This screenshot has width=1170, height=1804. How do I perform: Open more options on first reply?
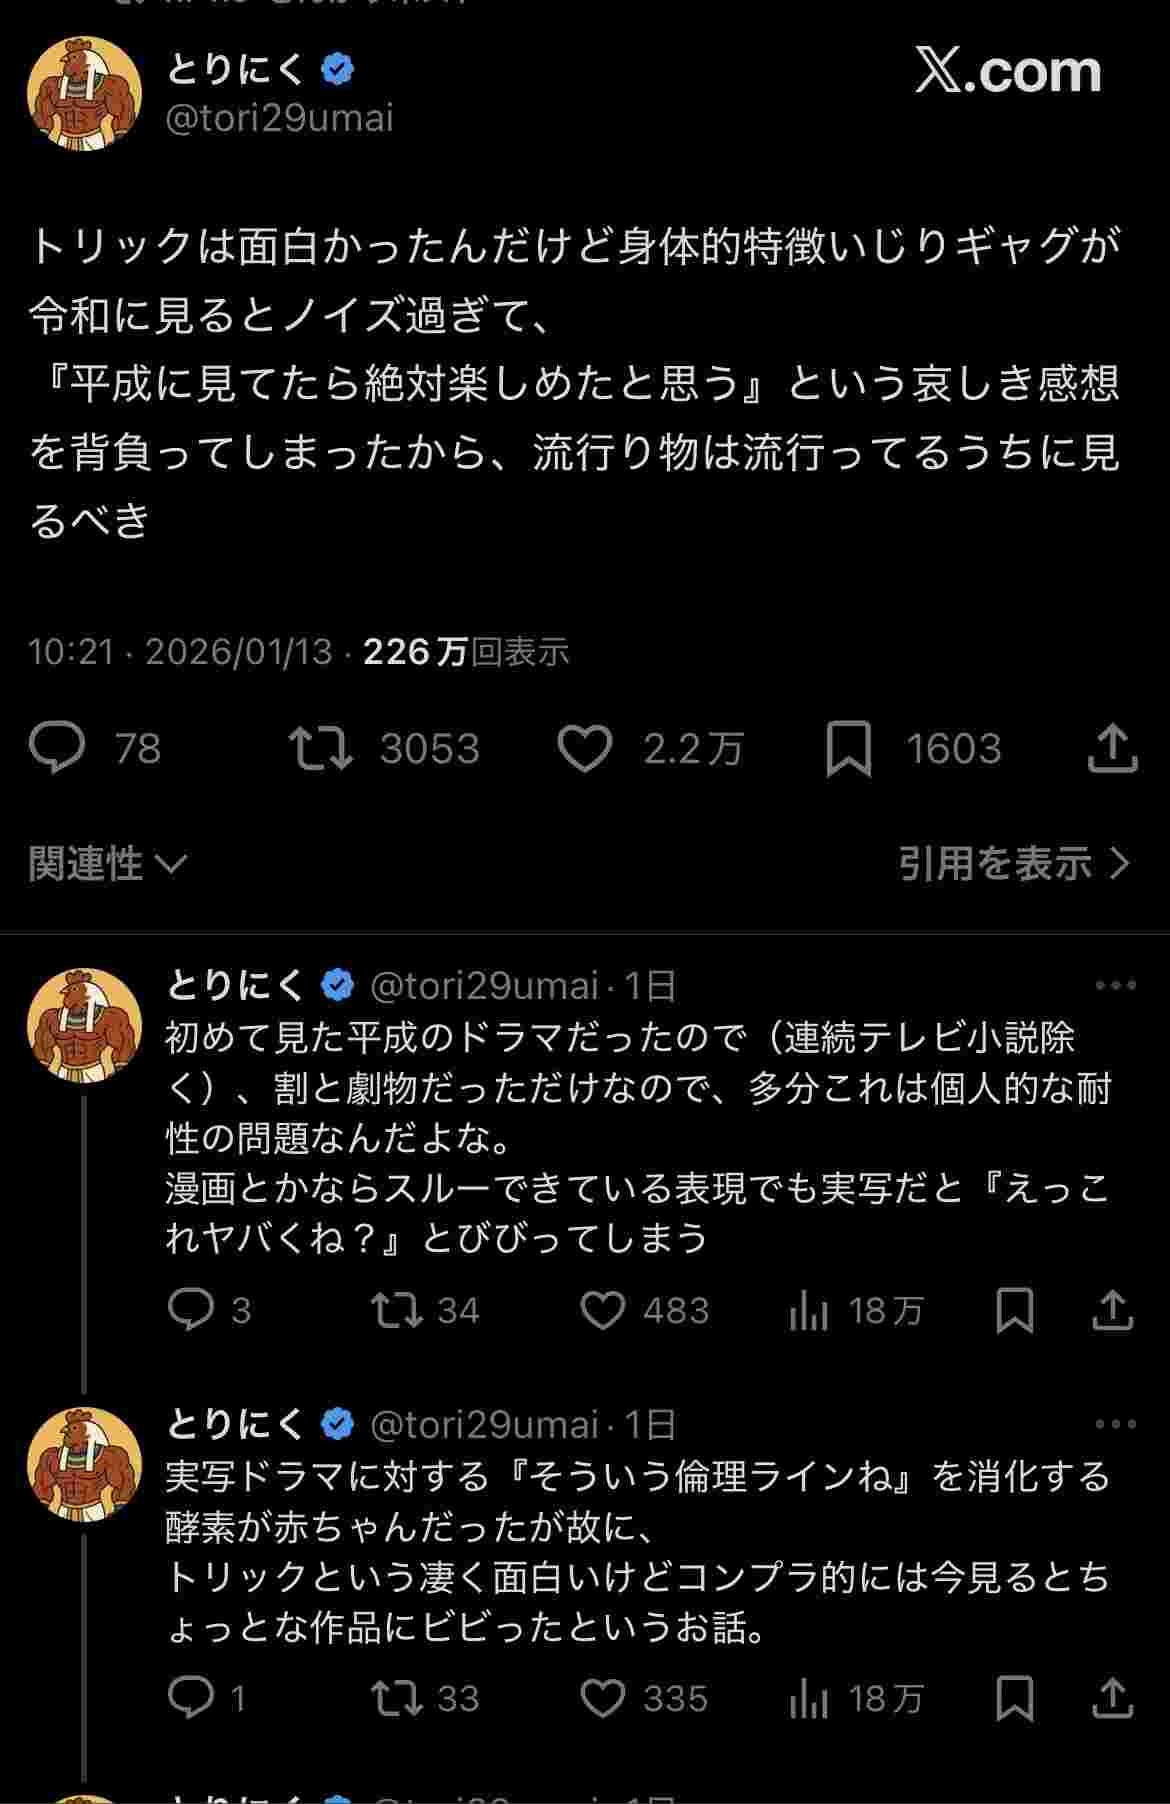[1115, 986]
